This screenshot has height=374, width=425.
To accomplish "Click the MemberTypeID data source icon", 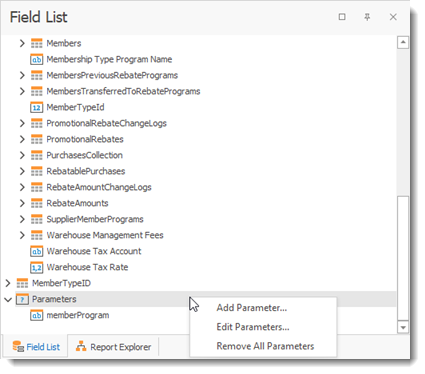I will (22, 283).
